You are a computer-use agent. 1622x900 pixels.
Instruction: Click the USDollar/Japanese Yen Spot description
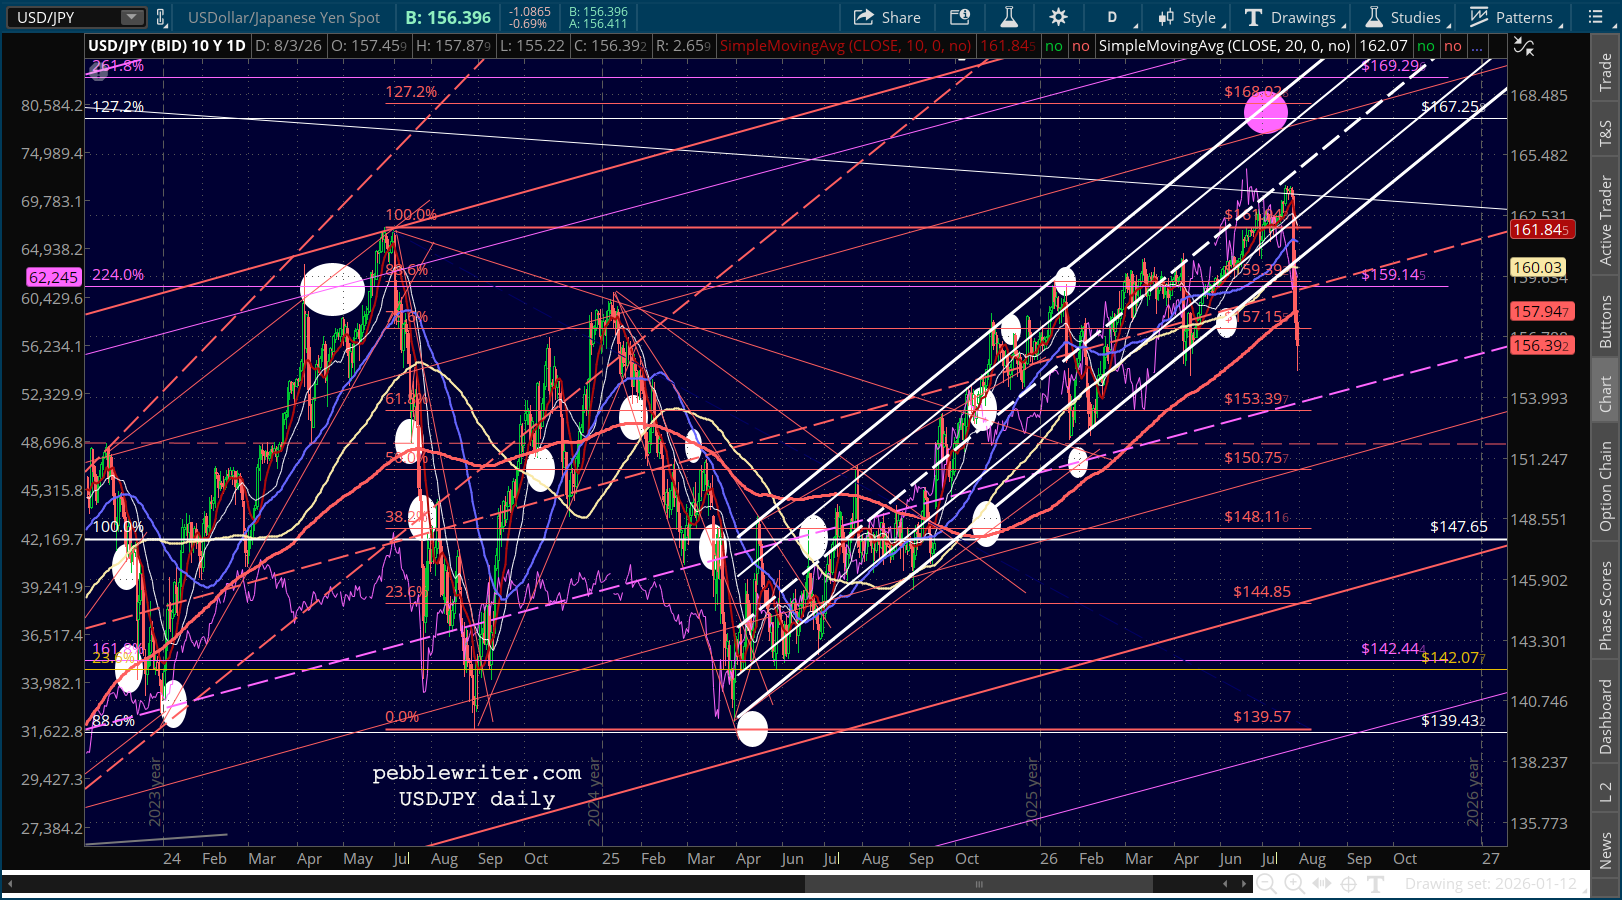click(x=284, y=17)
